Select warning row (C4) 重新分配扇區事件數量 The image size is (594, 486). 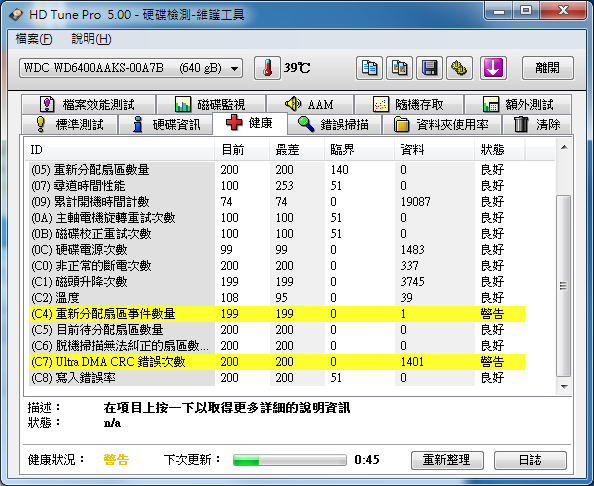[277, 314]
